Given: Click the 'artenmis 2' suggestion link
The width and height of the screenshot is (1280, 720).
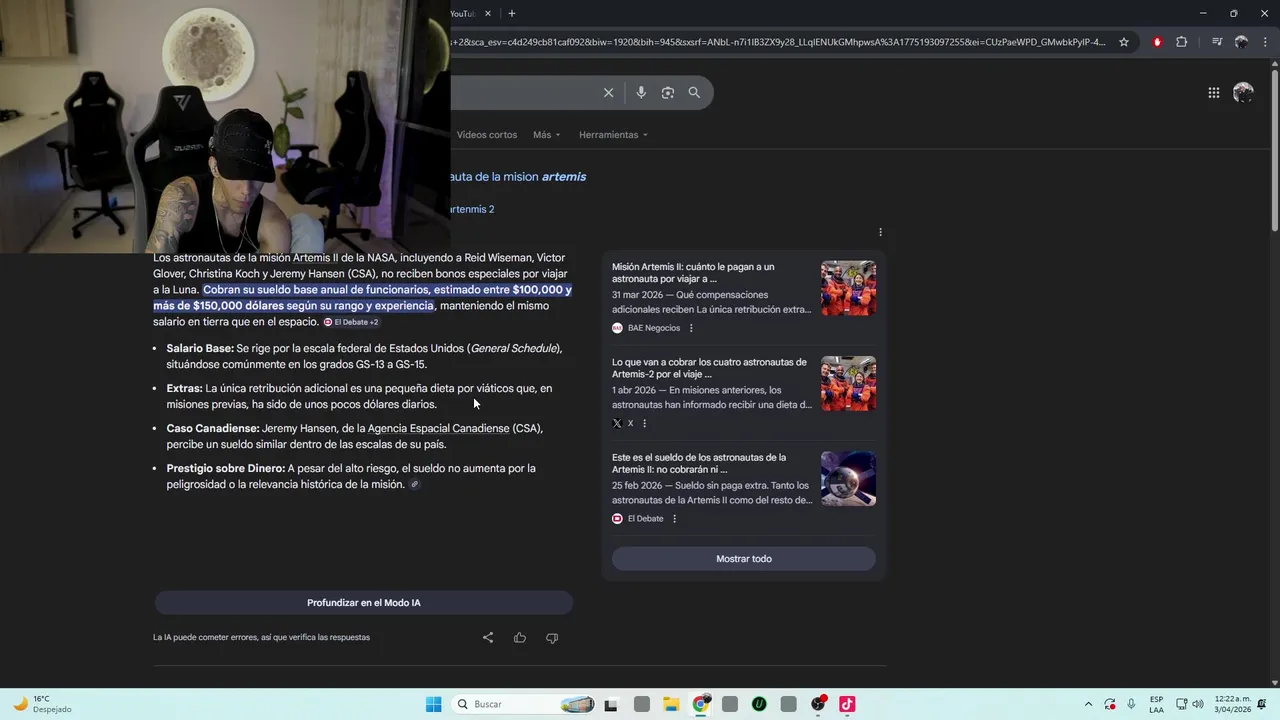Looking at the screenshot, I should (470, 209).
